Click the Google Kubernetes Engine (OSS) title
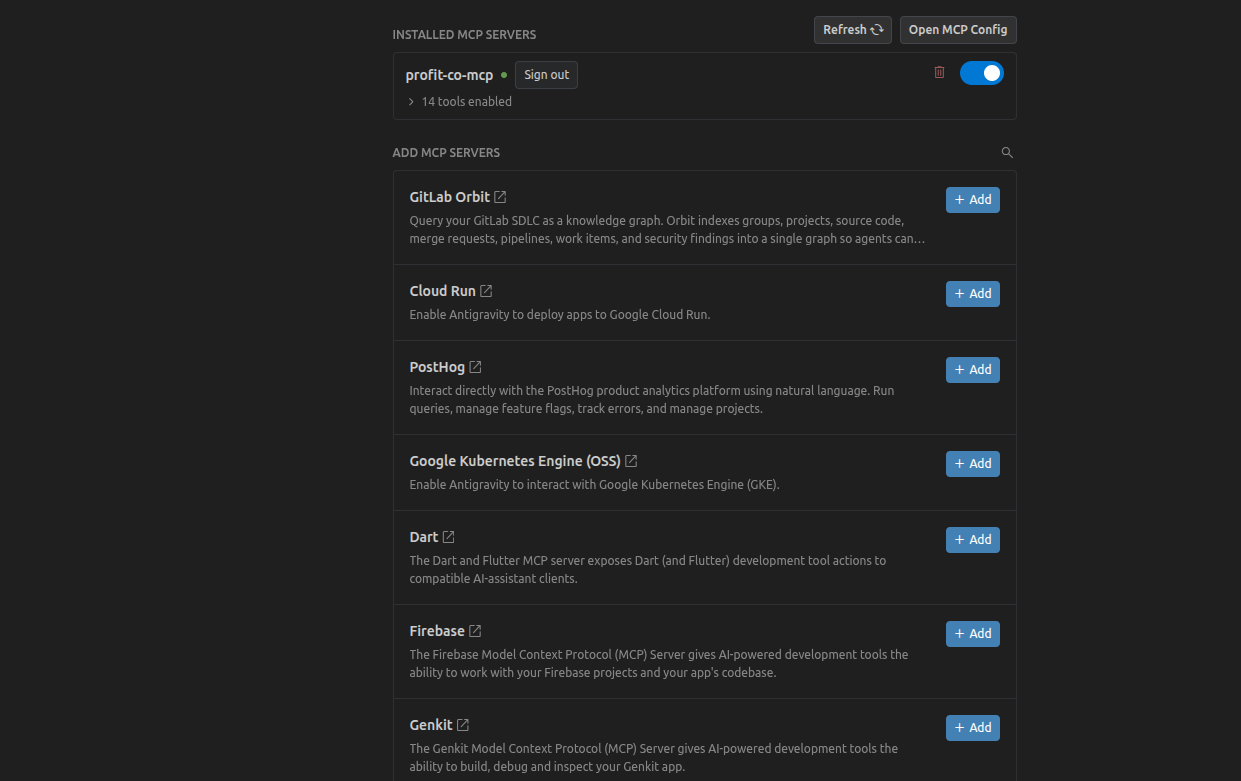This screenshot has width=1241, height=781. coord(515,461)
